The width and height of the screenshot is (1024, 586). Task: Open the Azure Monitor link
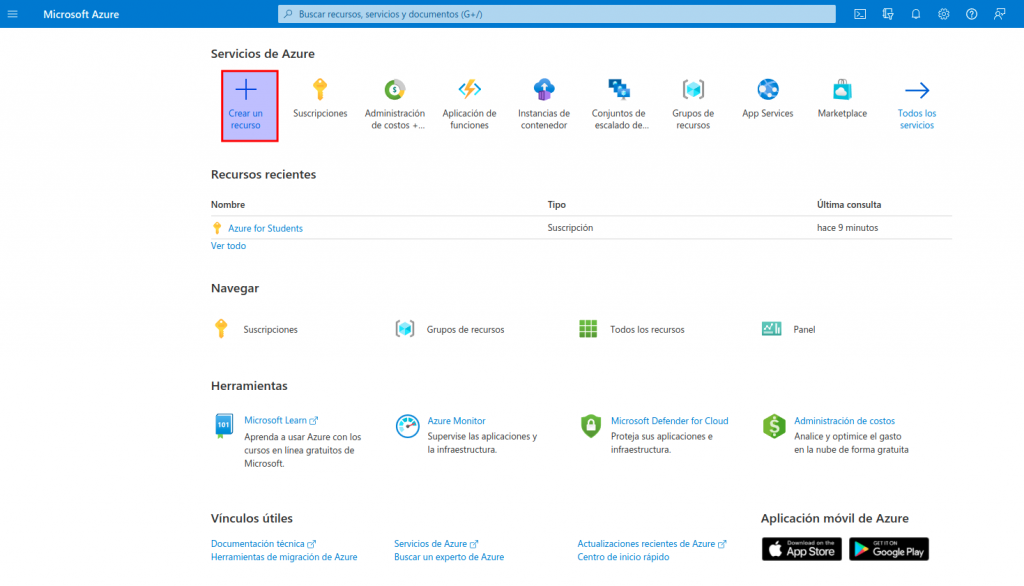pyautogui.click(x=456, y=421)
